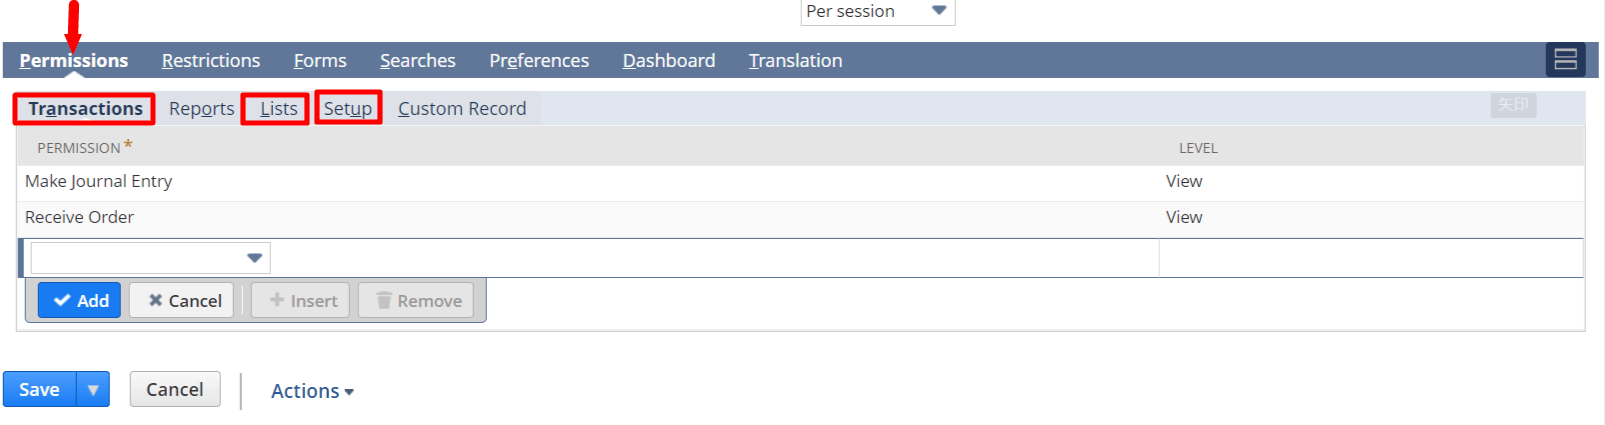Image resolution: width=1605 pixels, height=425 pixels.
Task: Switch to the Restrictions tab
Action: [x=211, y=61]
